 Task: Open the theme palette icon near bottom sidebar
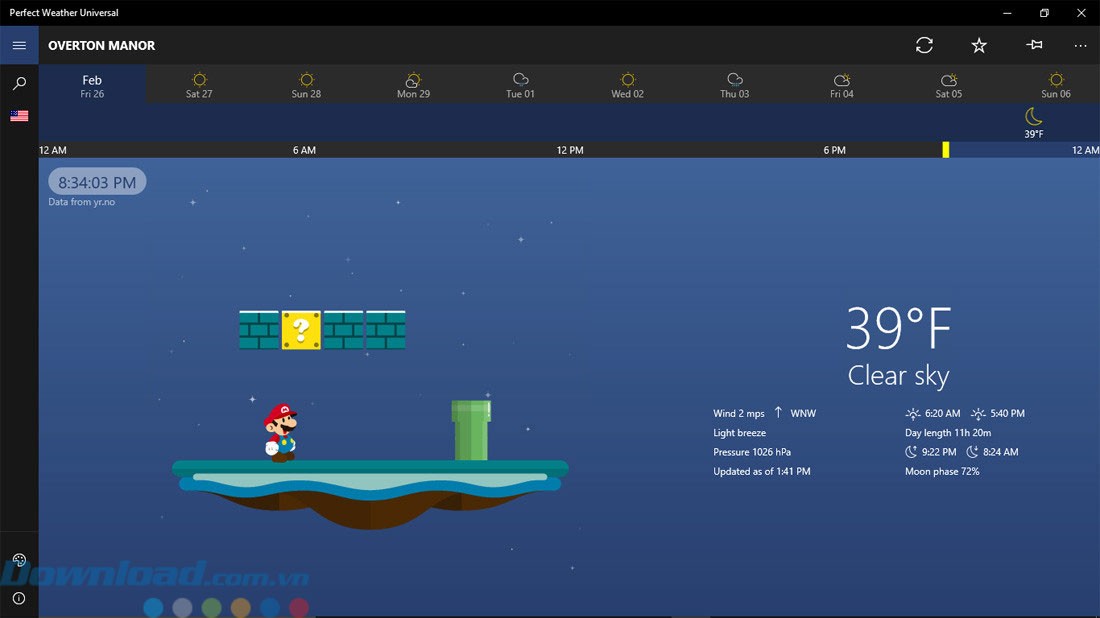(x=19, y=560)
